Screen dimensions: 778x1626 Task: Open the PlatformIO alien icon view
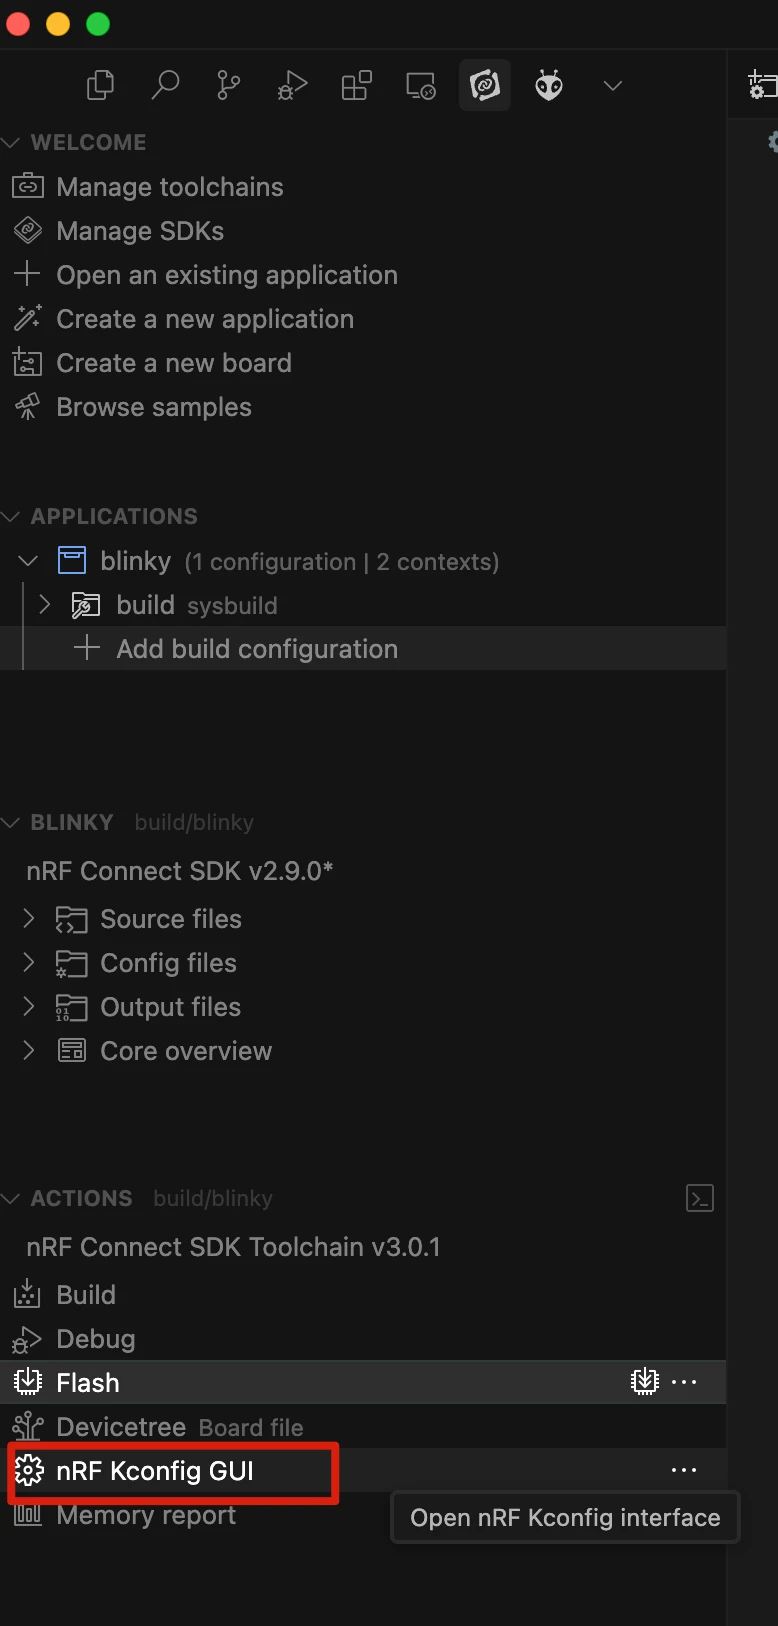549,86
